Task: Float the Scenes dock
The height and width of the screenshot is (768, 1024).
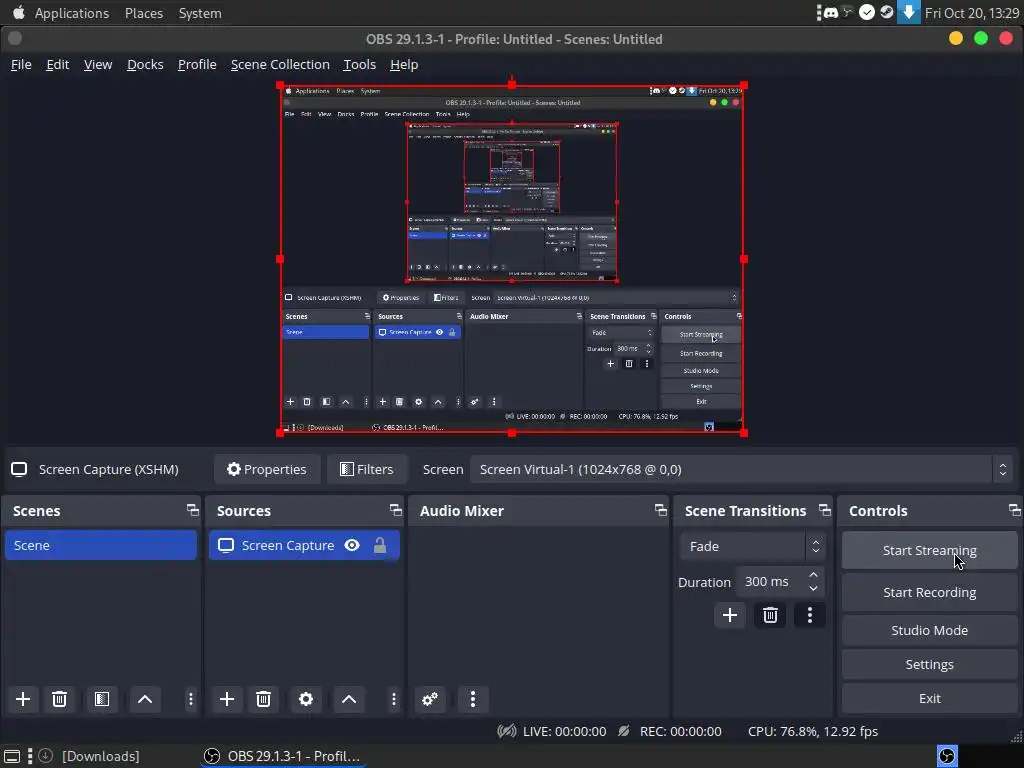Action: click(193, 510)
